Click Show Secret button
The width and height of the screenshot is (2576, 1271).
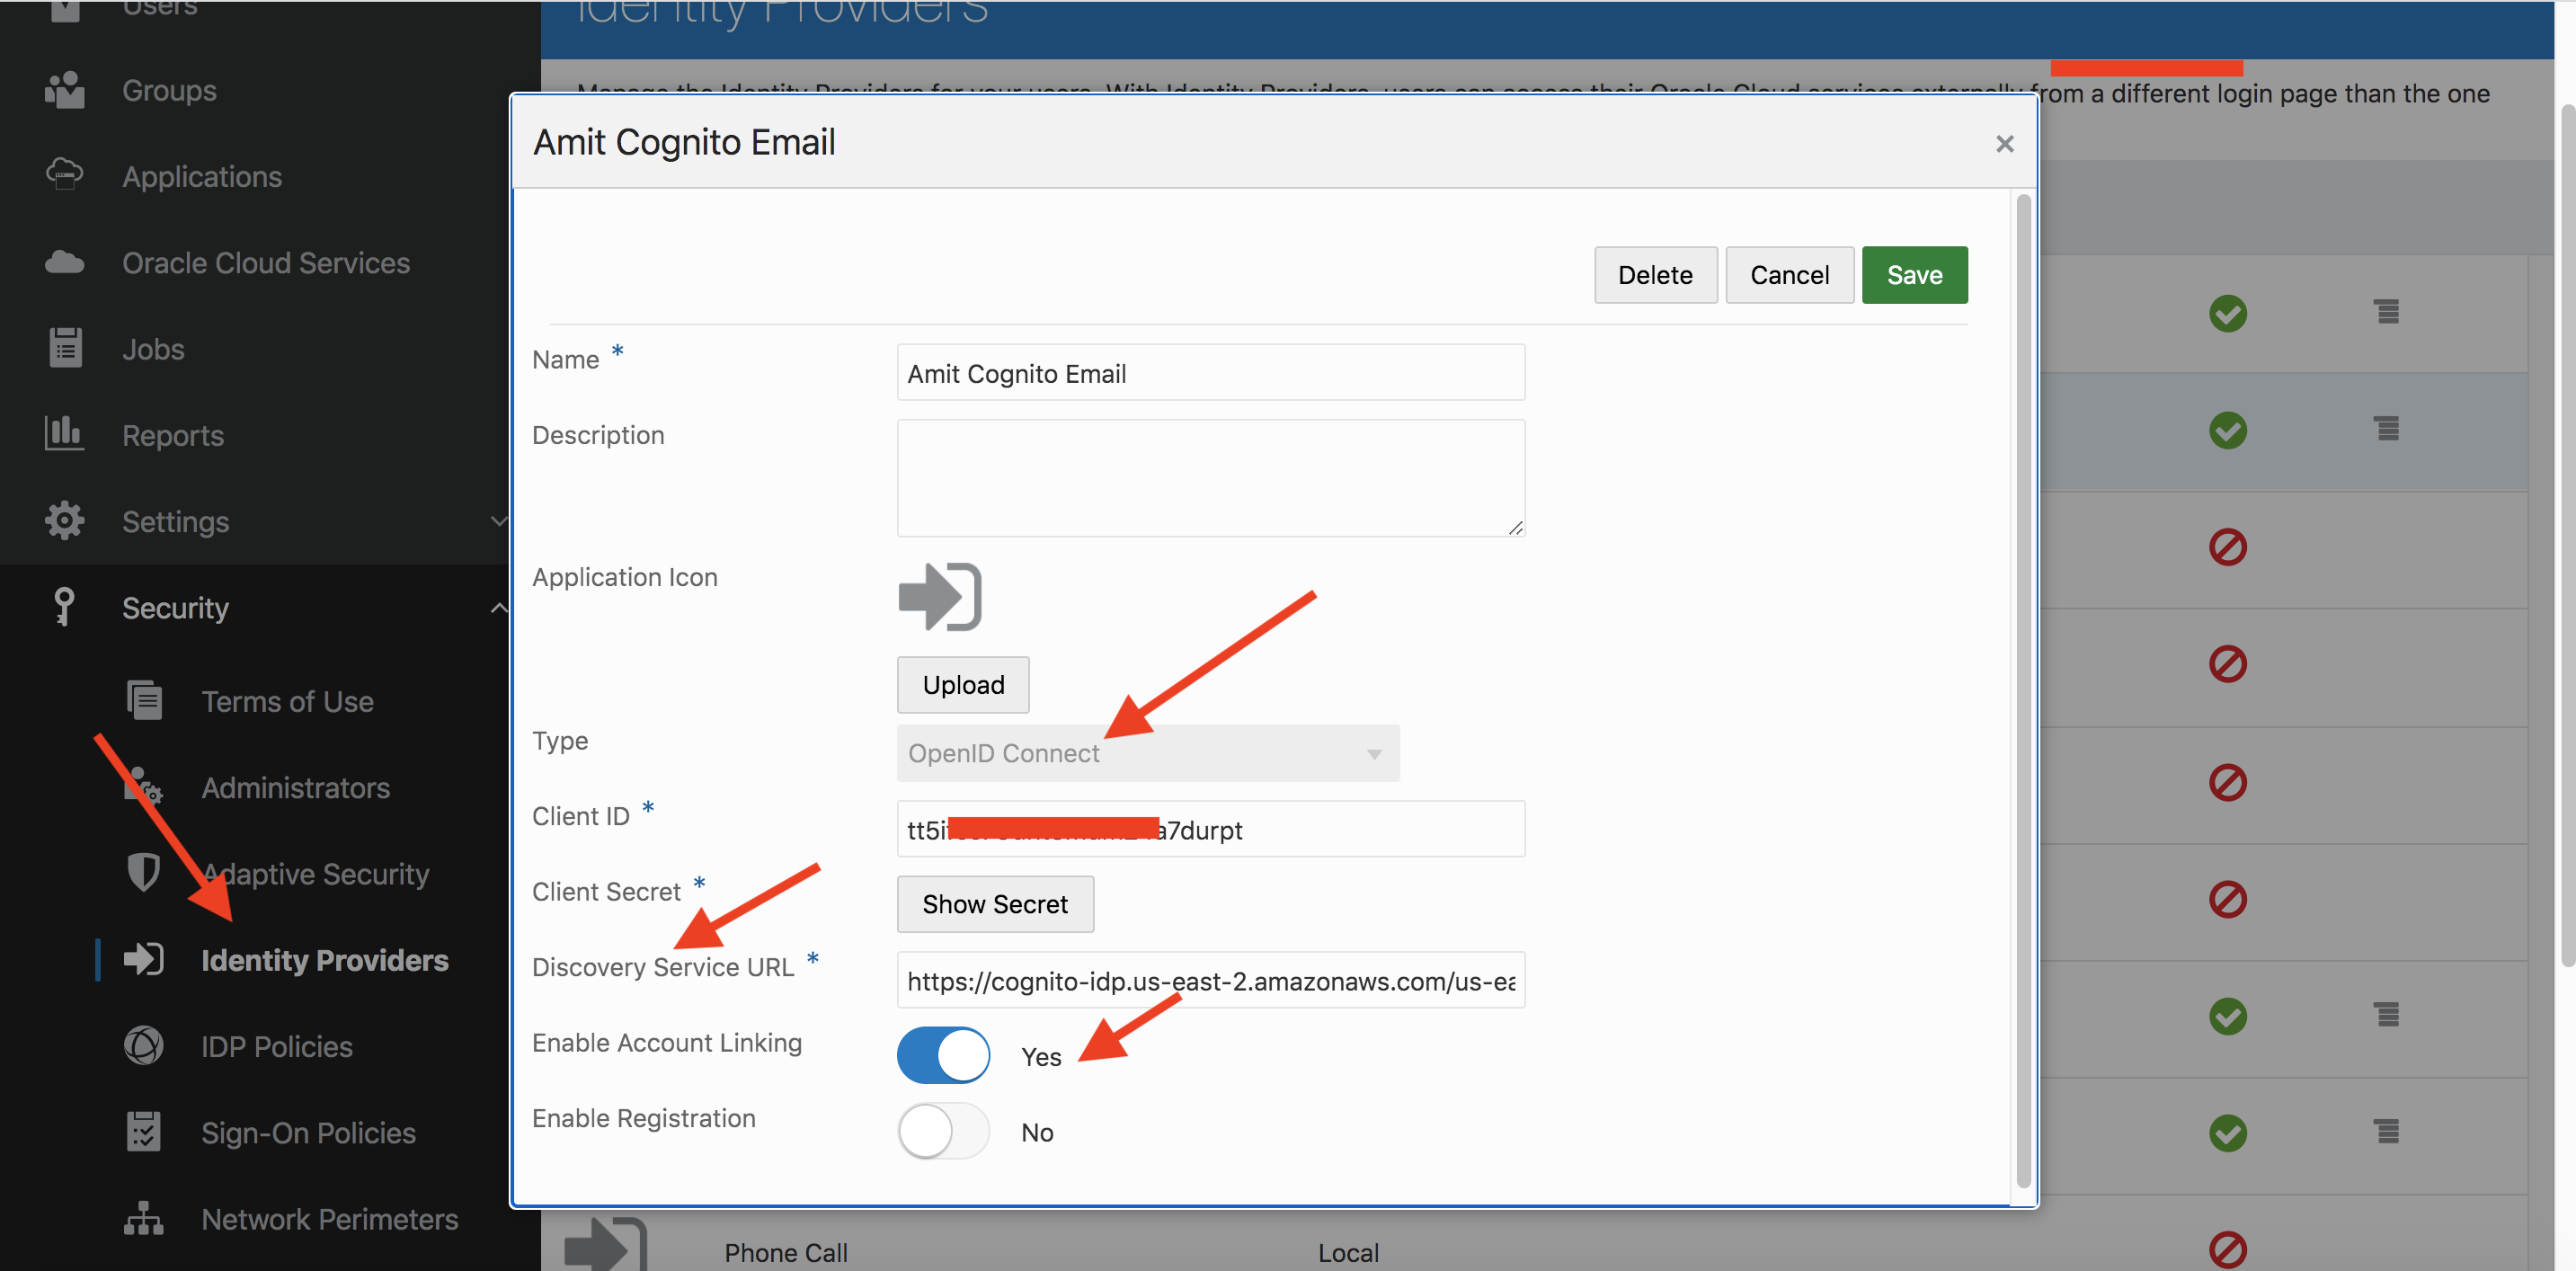coord(994,904)
